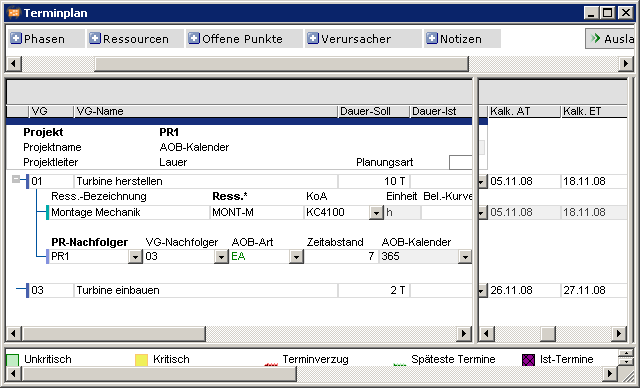Click the Bel.-Kurve field in resource row

(447, 213)
